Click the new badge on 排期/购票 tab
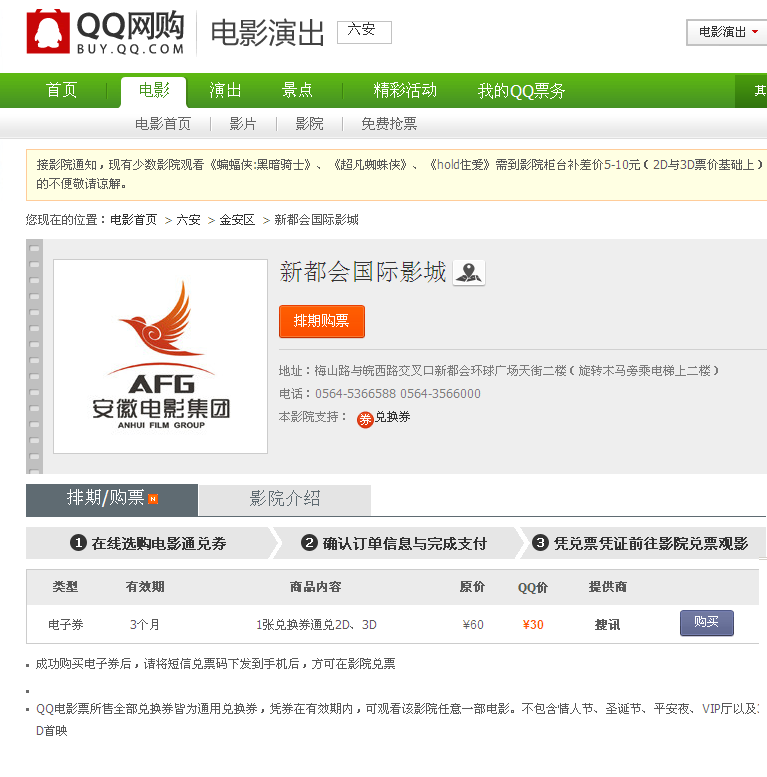767x777 pixels. pyautogui.click(x=153, y=499)
